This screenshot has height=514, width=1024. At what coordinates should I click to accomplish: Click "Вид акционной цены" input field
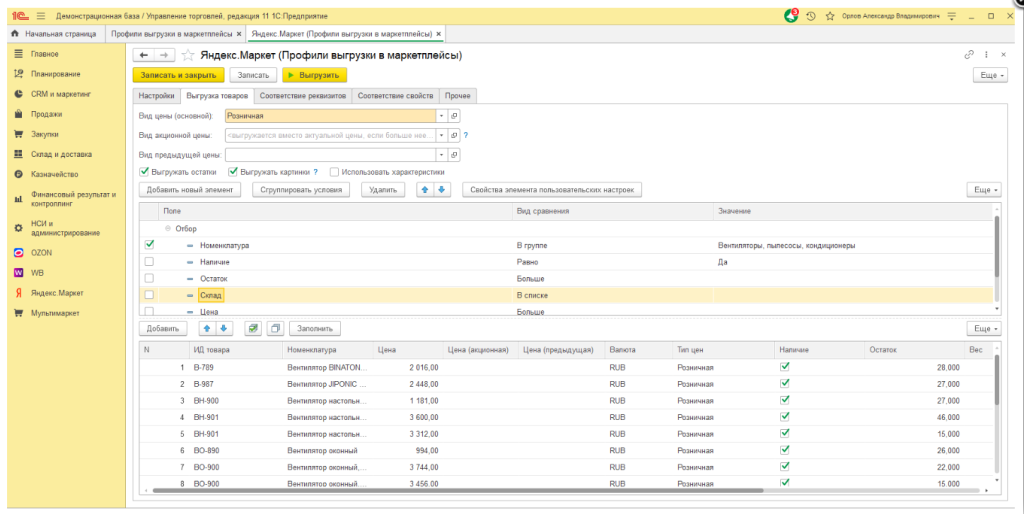(x=330, y=135)
